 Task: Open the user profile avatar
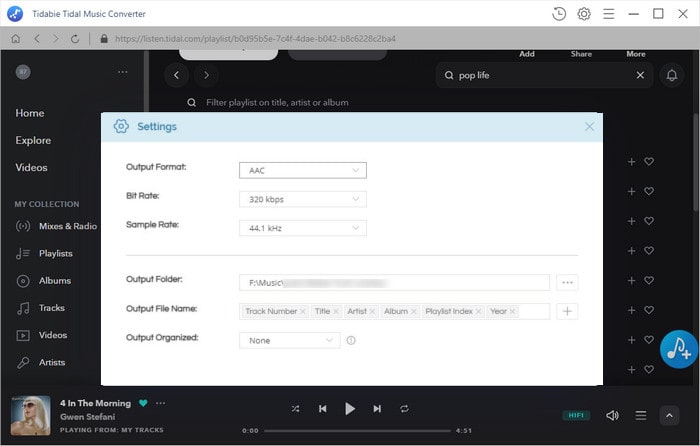[x=23, y=72]
